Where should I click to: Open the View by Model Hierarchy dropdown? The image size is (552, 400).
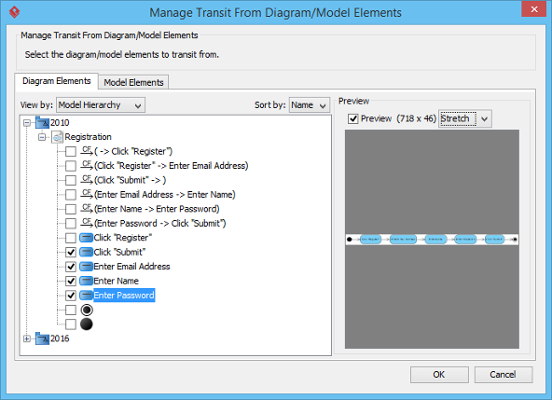click(101, 105)
